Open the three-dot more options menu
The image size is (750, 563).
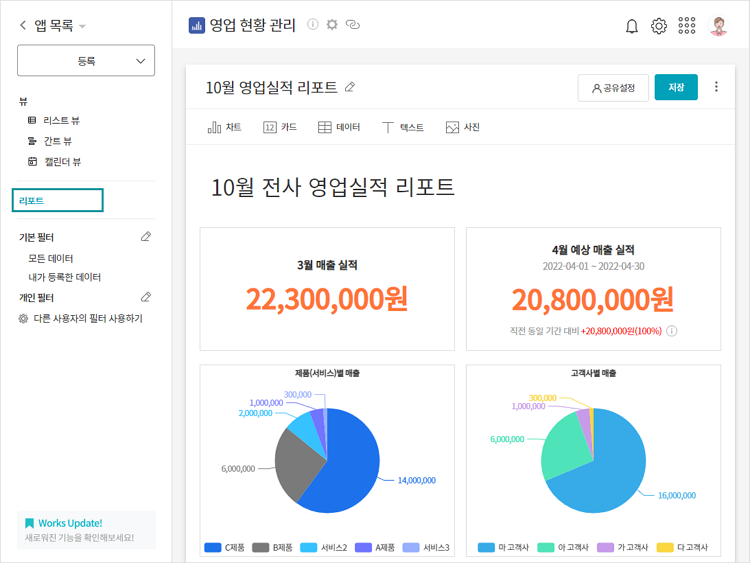click(x=716, y=88)
